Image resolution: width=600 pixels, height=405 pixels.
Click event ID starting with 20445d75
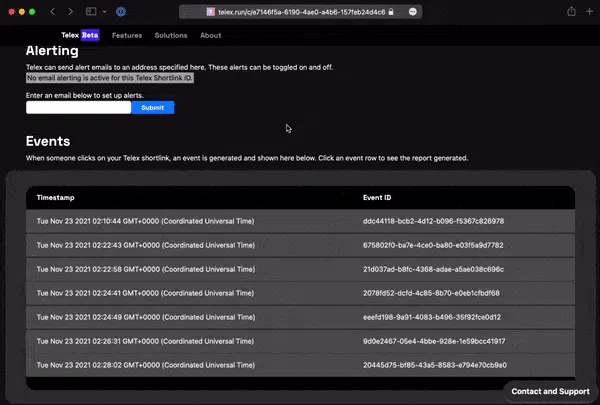click(x=435, y=365)
